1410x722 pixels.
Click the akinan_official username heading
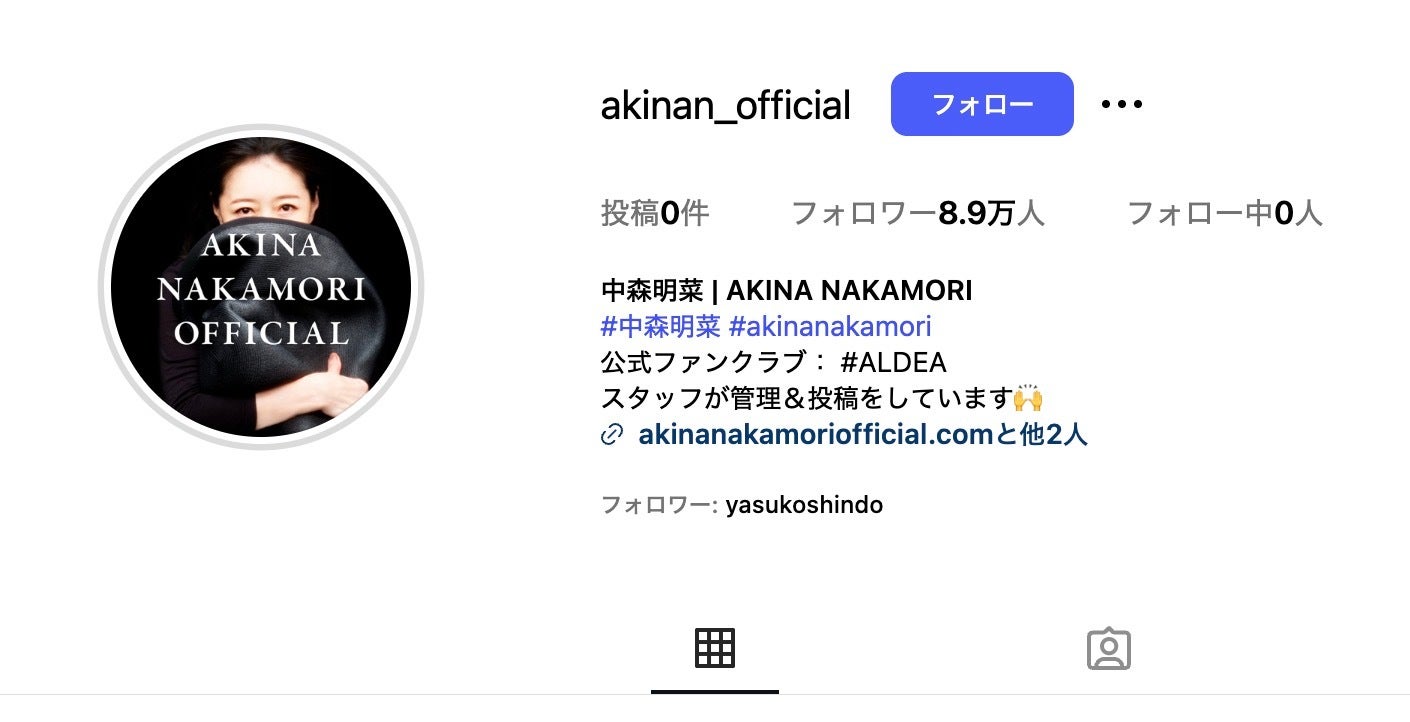click(725, 105)
